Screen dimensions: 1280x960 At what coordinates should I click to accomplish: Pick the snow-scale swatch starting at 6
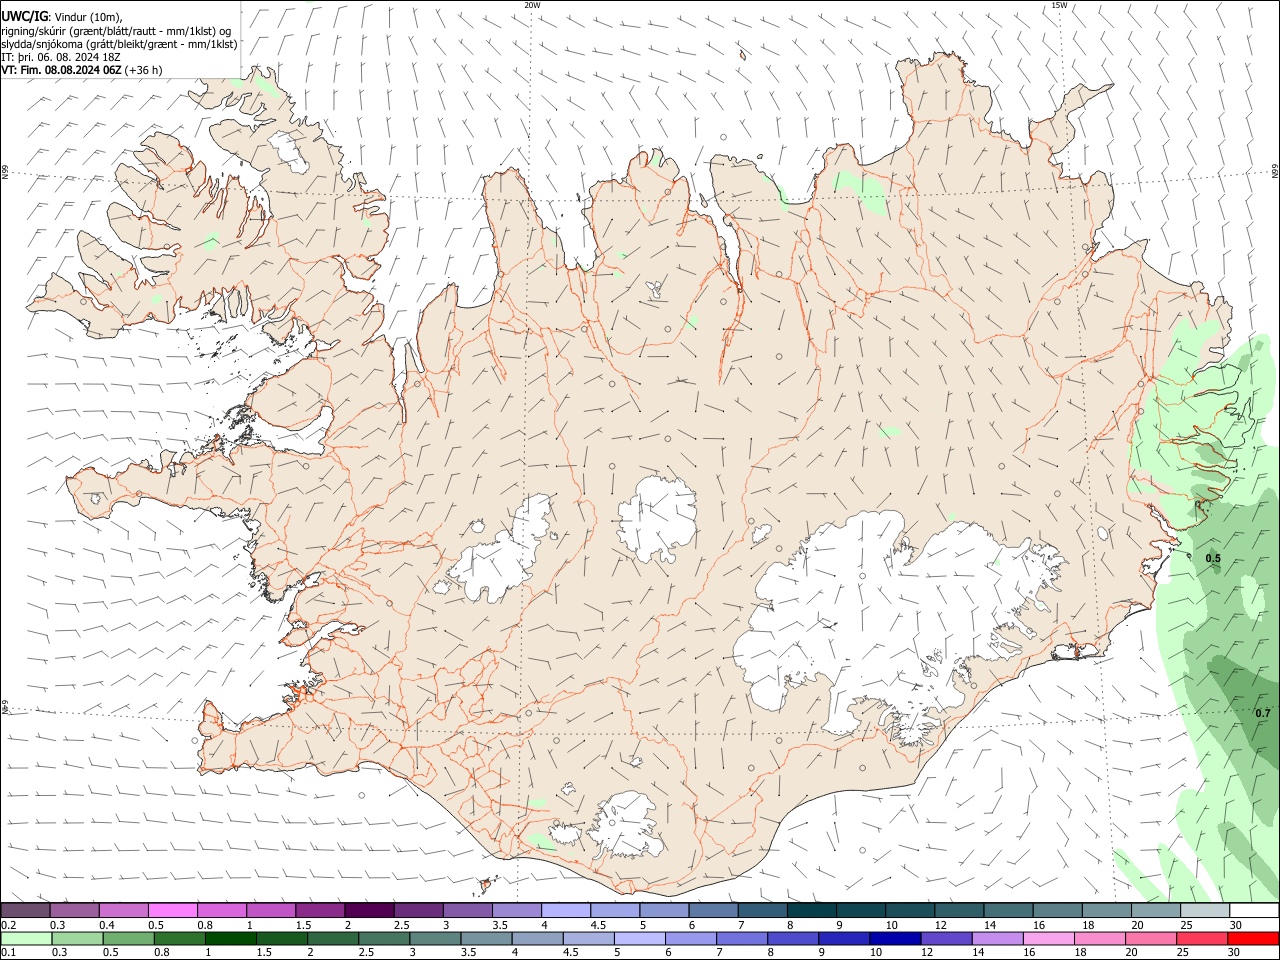(x=712, y=910)
